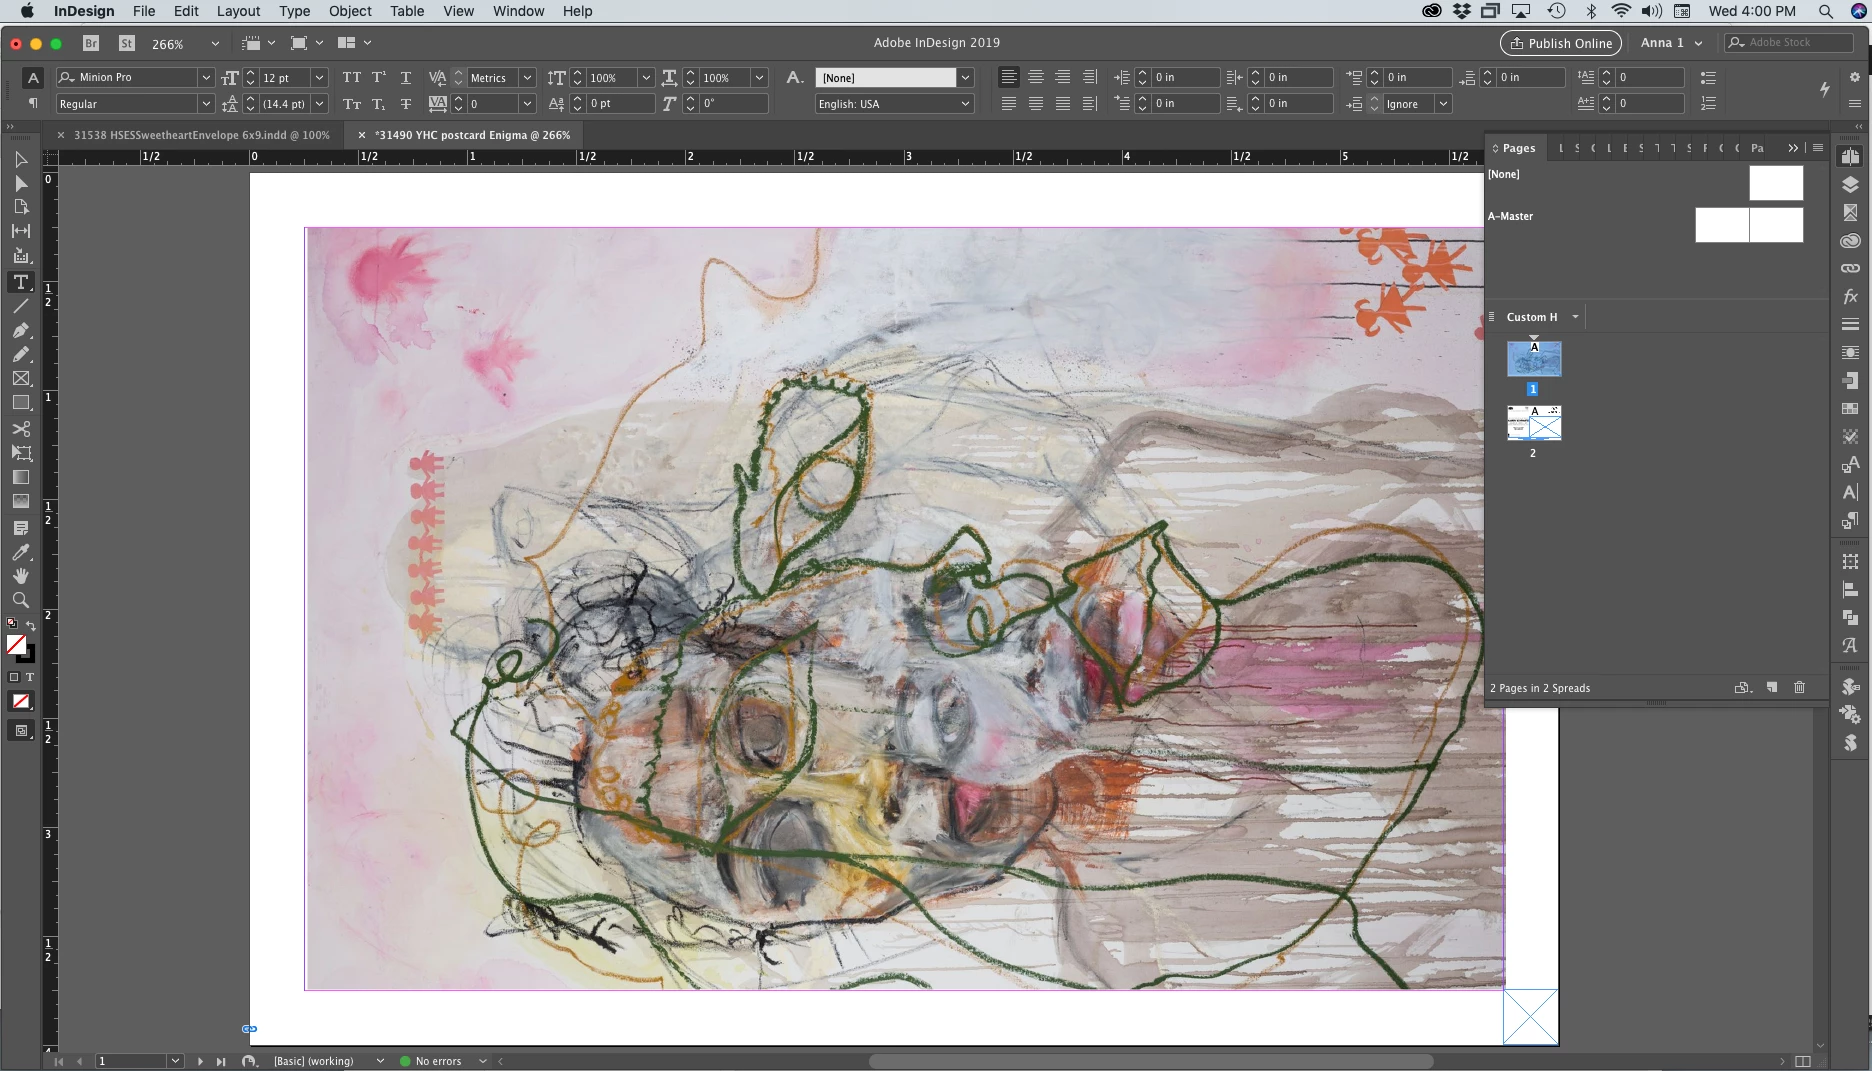Select the Content Collector tool
This screenshot has width=1872, height=1071.
click(x=20, y=256)
